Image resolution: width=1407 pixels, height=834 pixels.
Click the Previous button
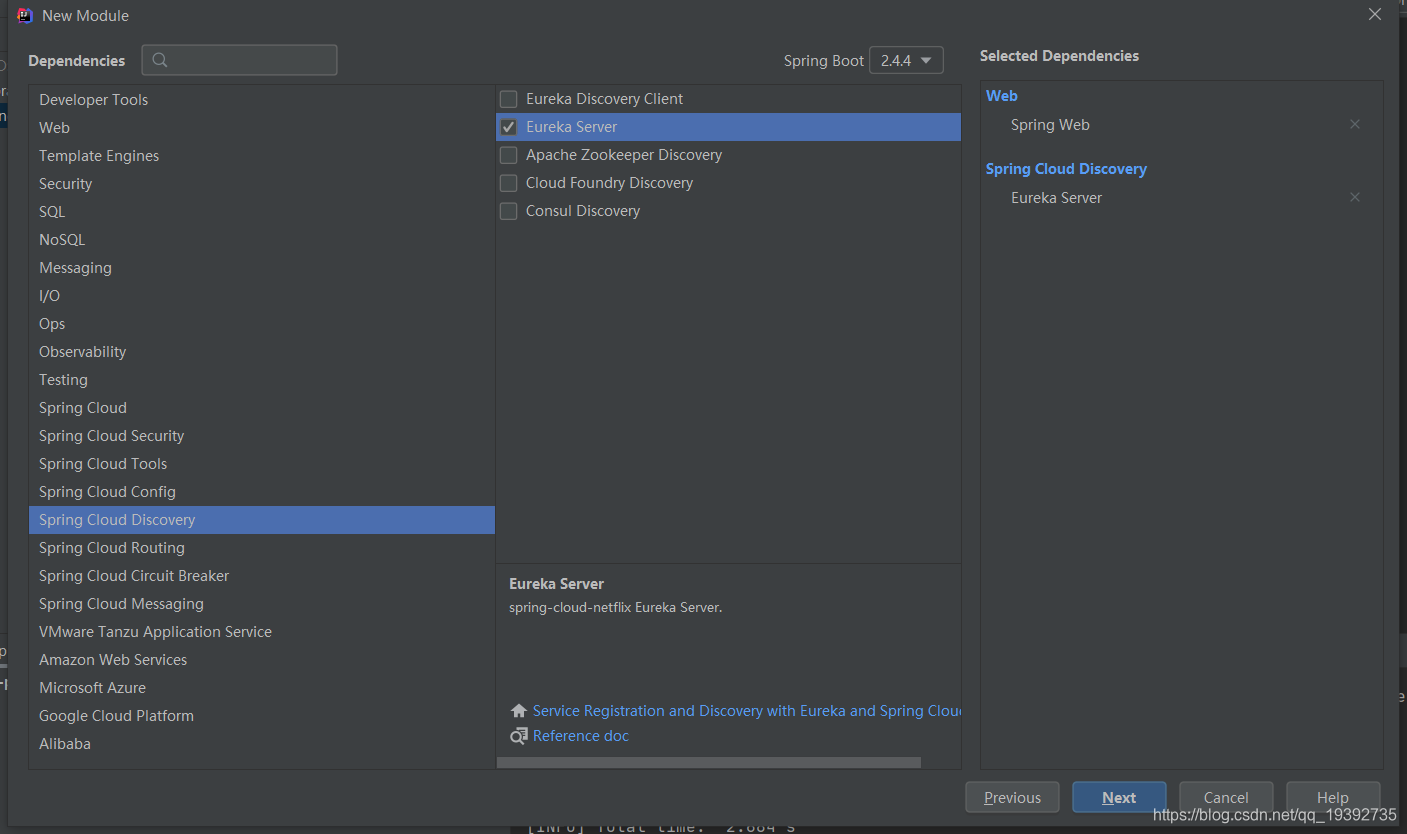coord(1012,797)
